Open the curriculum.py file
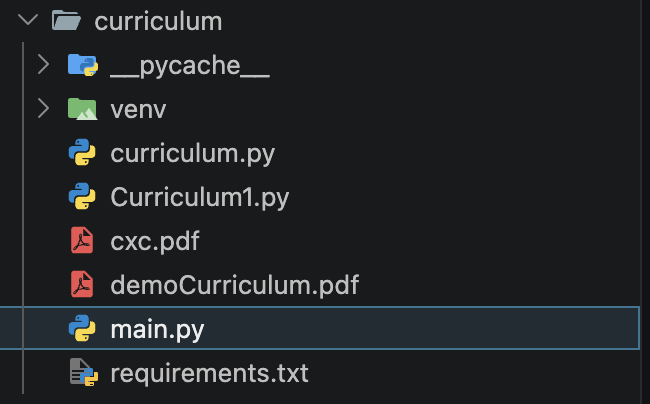The width and height of the screenshot is (650, 404). click(192, 154)
